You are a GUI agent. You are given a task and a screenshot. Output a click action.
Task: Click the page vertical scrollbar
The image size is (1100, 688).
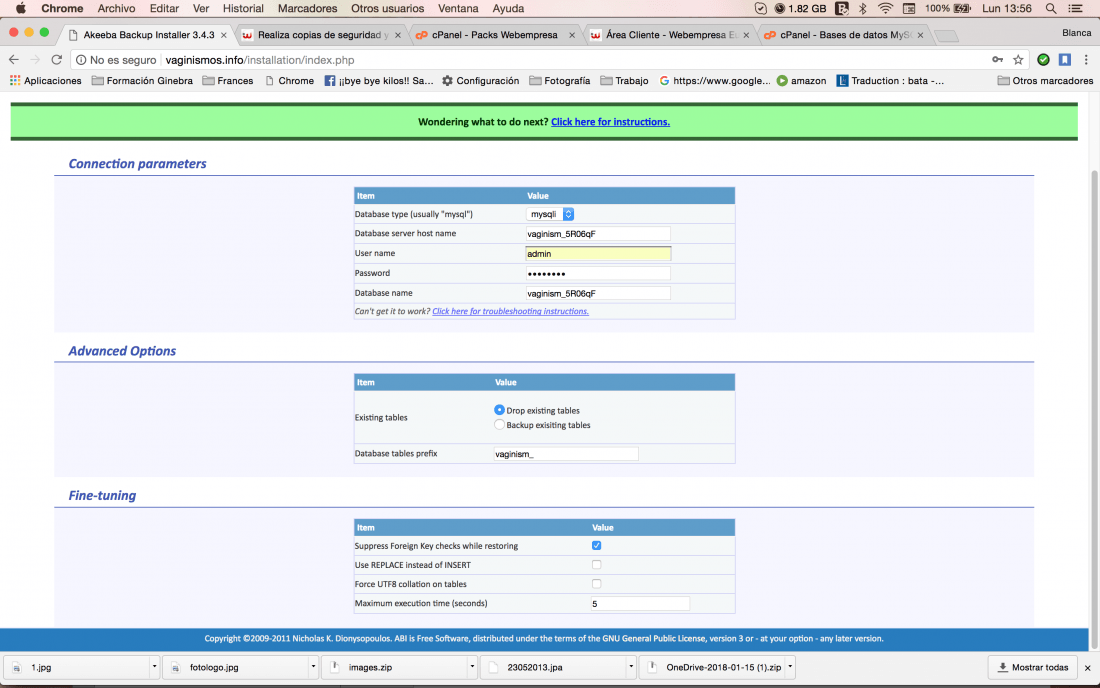tap(1094, 410)
